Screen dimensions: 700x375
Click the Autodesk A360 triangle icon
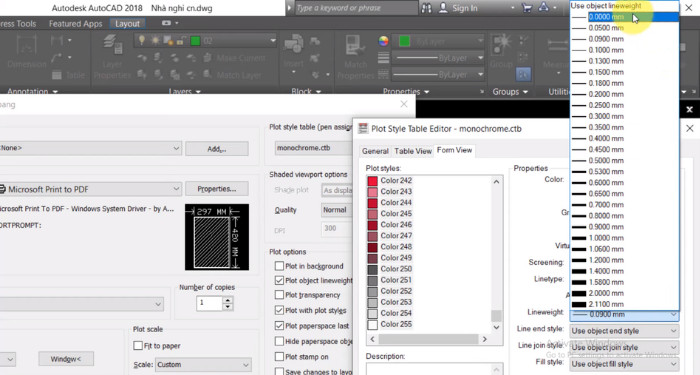tap(543, 7)
